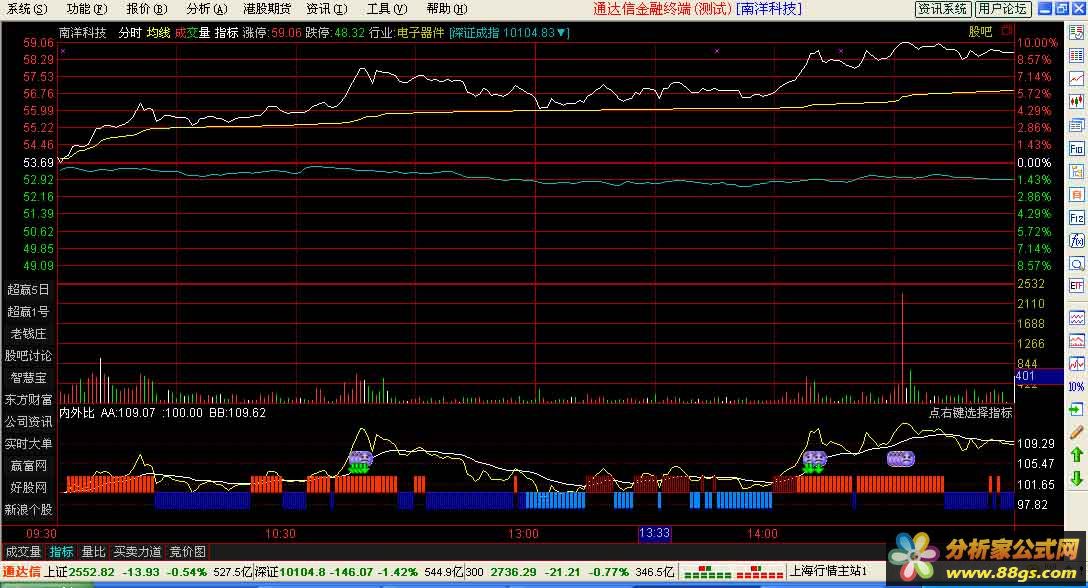The width and height of the screenshot is (1088, 588).
Task: Select the pencil drawing tool icon
Action: [1076, 432]
